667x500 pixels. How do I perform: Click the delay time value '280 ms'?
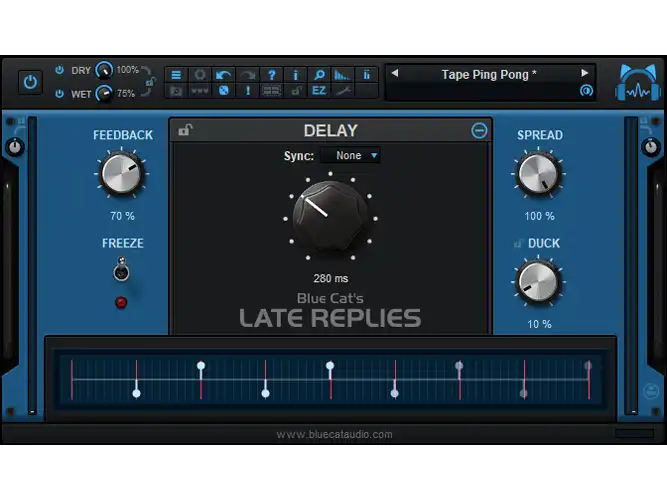(x=331, y=279)
